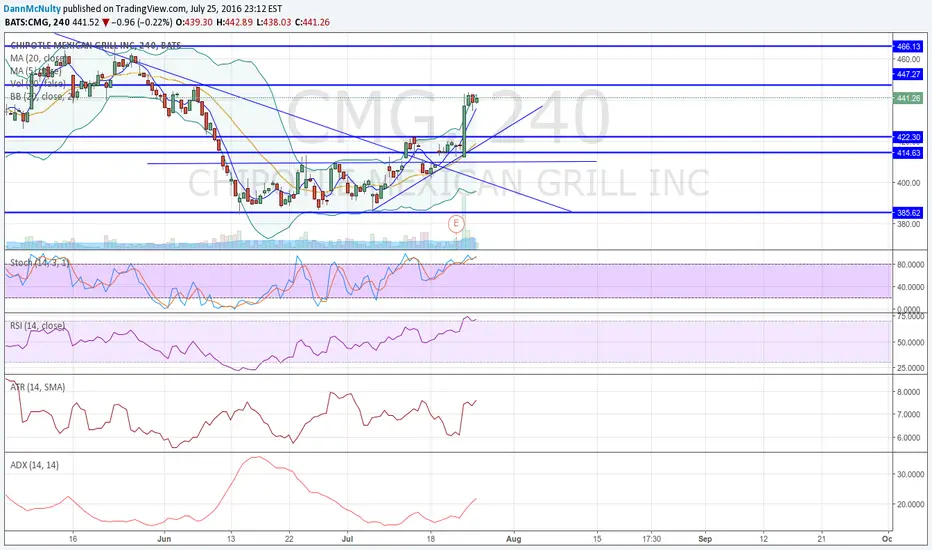The height and width of the screenshot is (550, 932).
Task: Click the earnings 'E' marker on the chart
Action: click(x=456, y=224)
